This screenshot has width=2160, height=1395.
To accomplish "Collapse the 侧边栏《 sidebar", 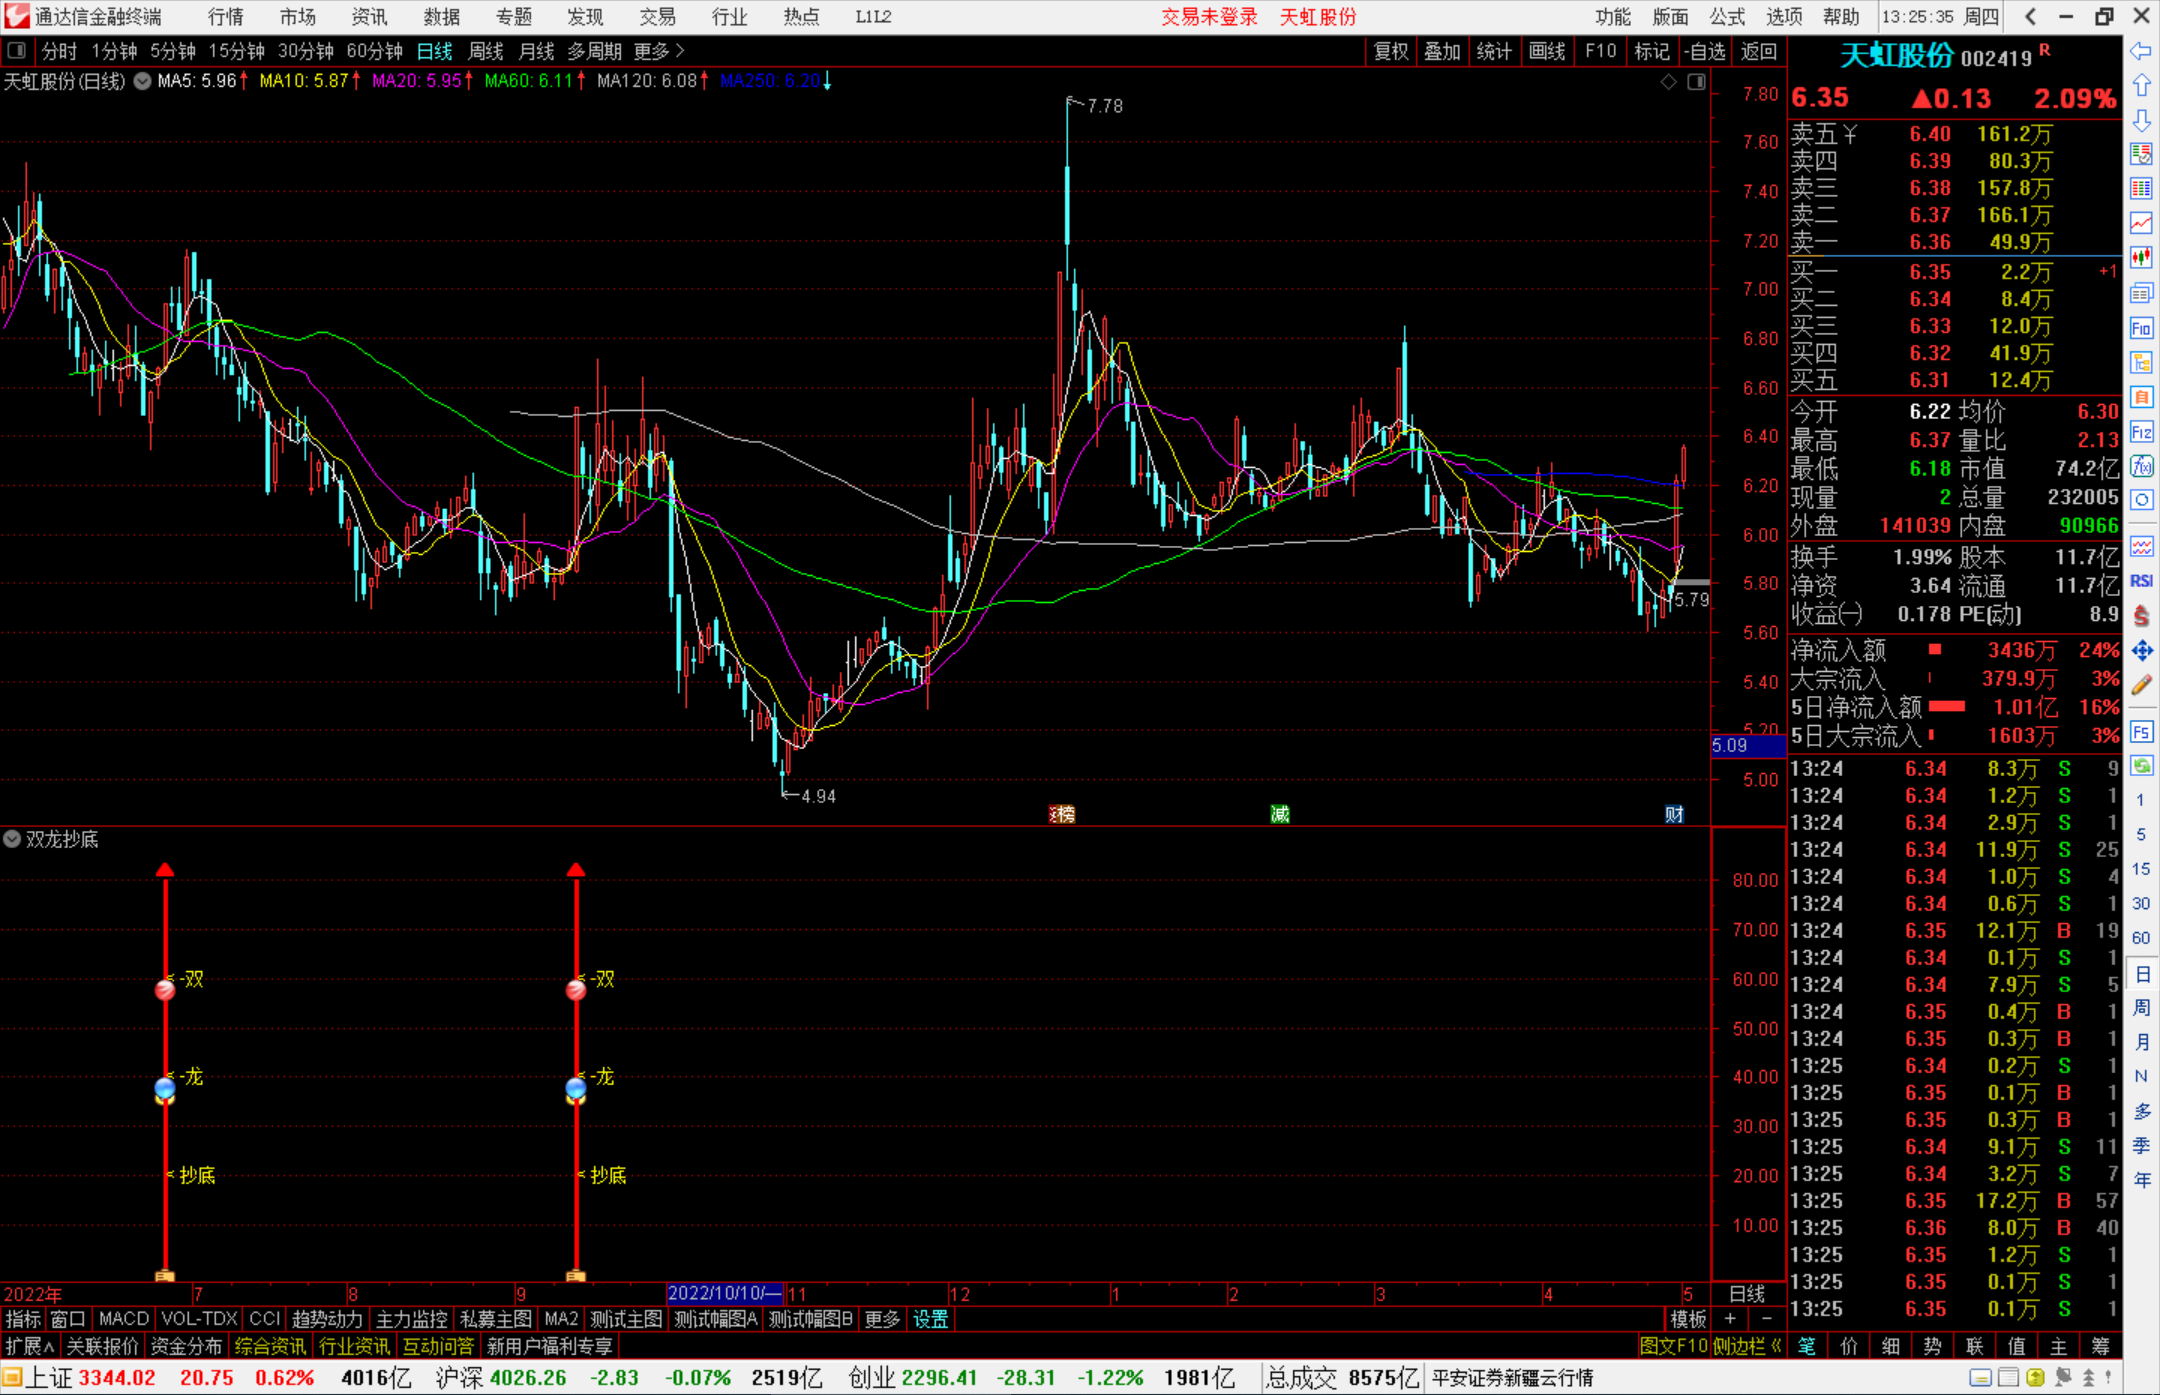I will click(x=1748, y=1346).
